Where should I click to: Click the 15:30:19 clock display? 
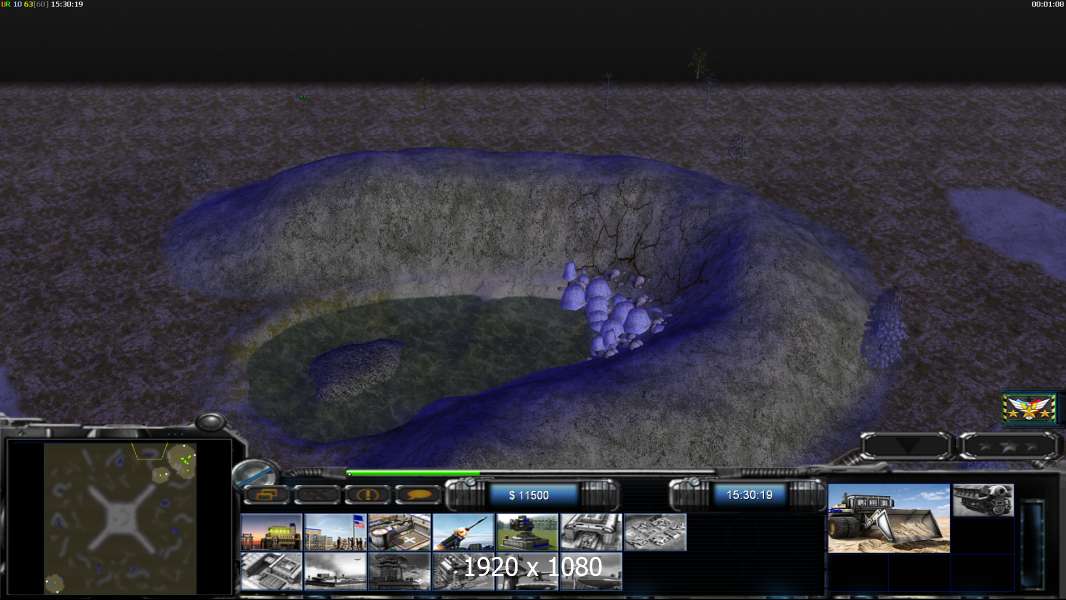pyautogui.click(x=749, y=495)
